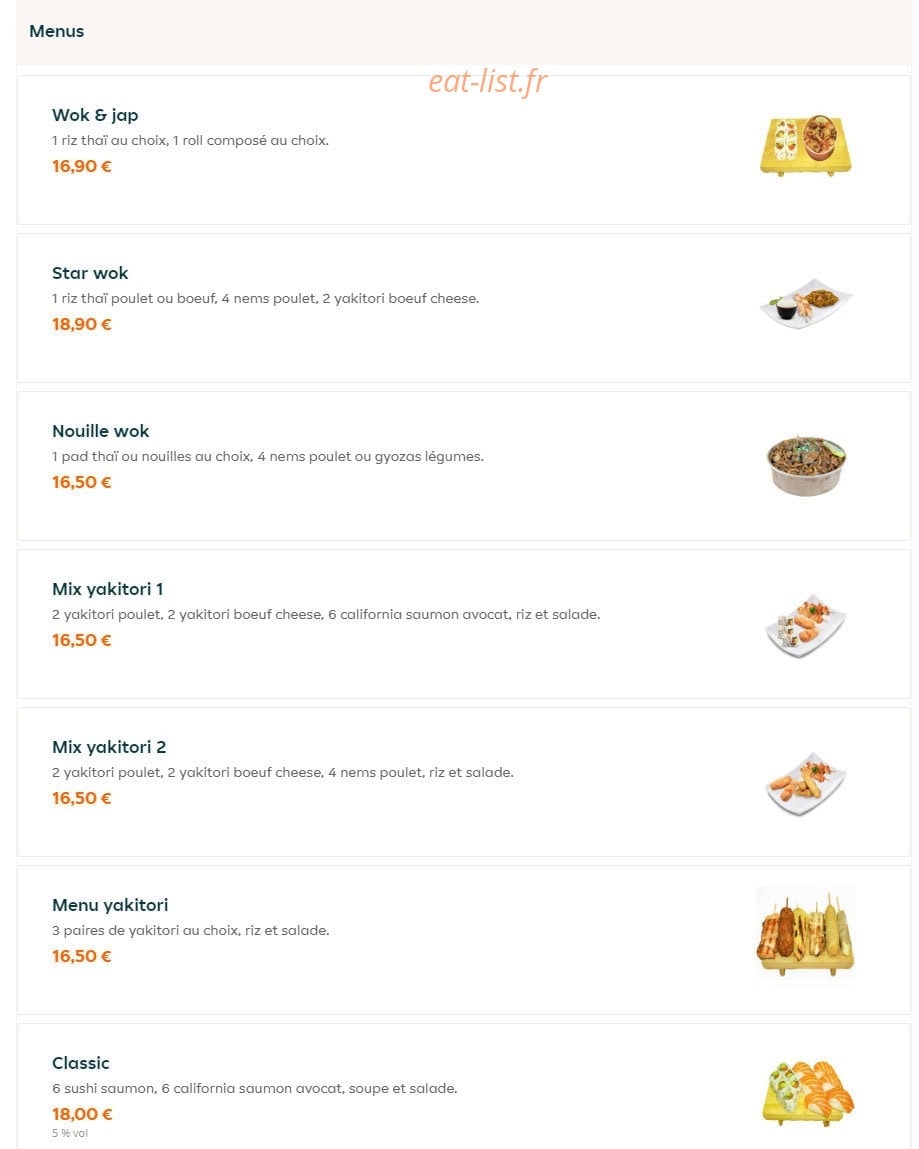Open the Wok & jap menu photo
The image size is (919, 1149).
pyautogui.click(x=805, y=145)
